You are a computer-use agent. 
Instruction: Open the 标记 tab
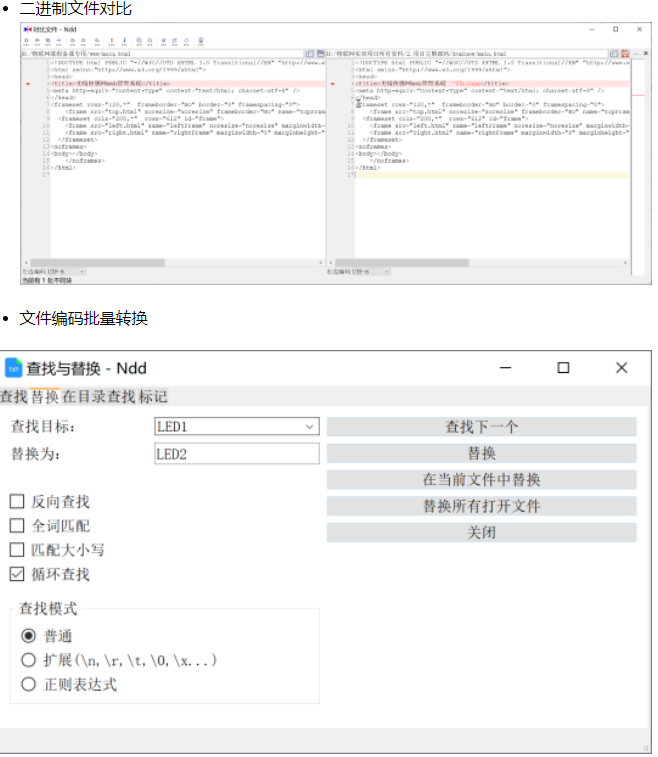[153, 397]
